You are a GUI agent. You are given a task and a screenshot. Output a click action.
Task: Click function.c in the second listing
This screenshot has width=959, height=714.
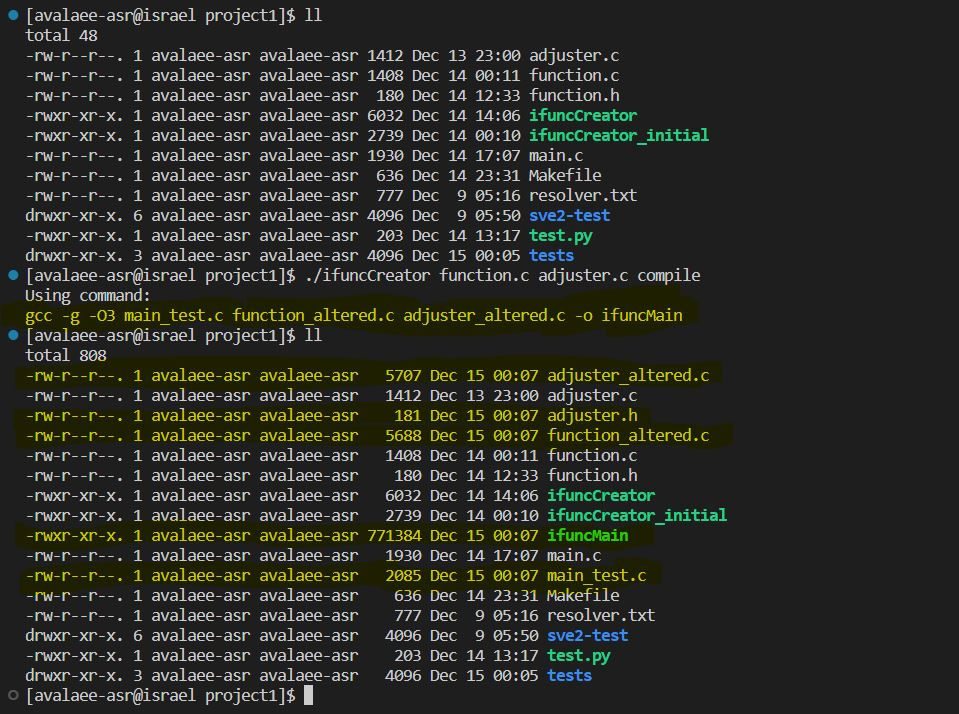pos(592,456)
